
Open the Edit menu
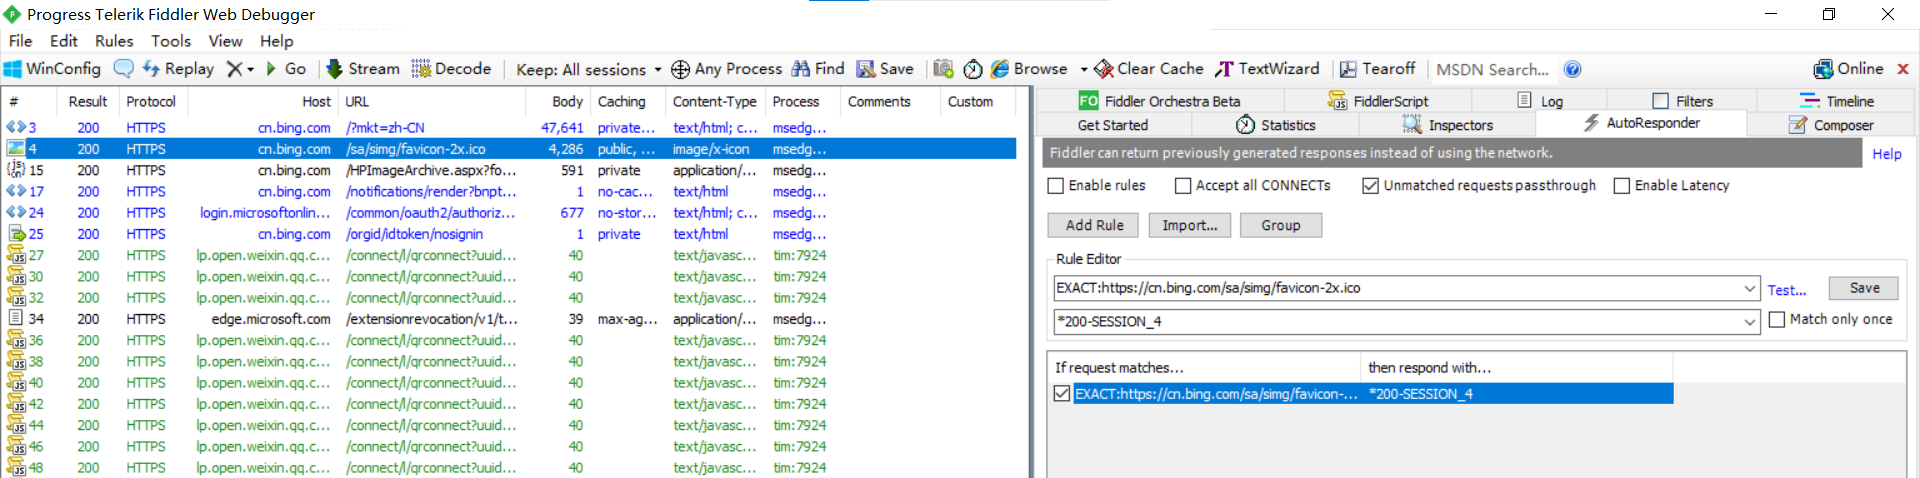[64, 41]
